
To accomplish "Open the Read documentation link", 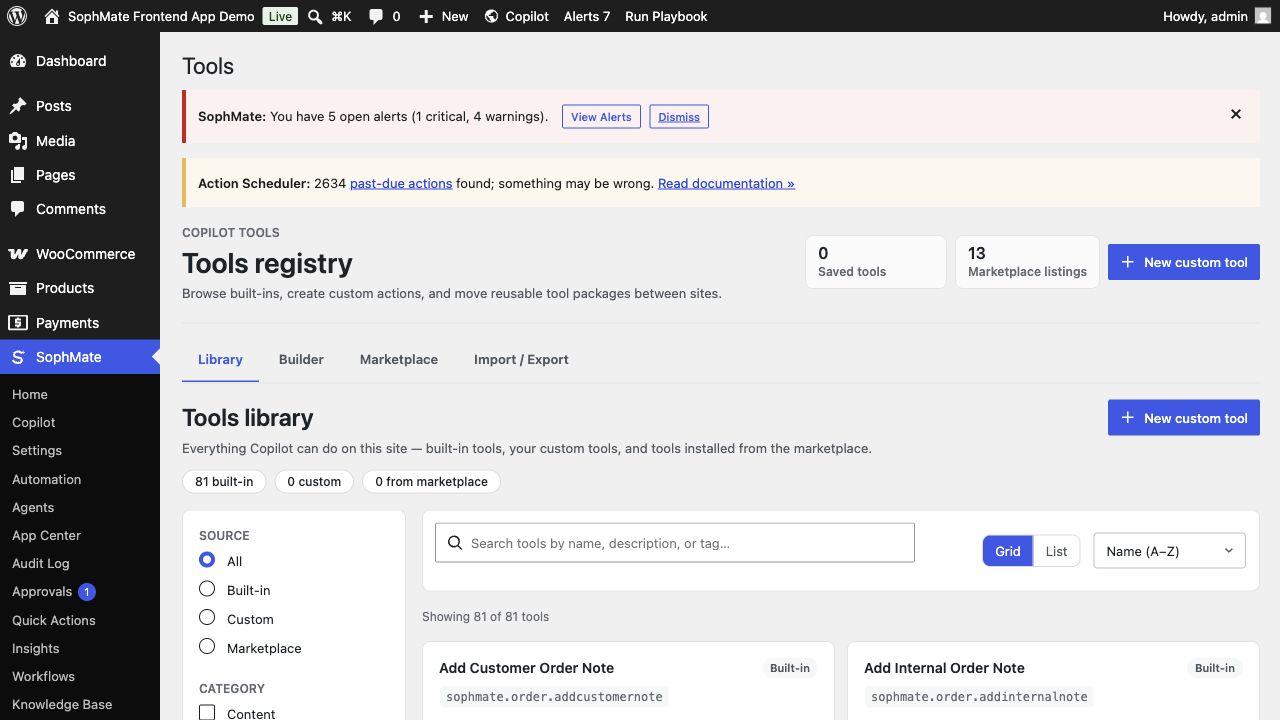I will click(x=726, y=184).
